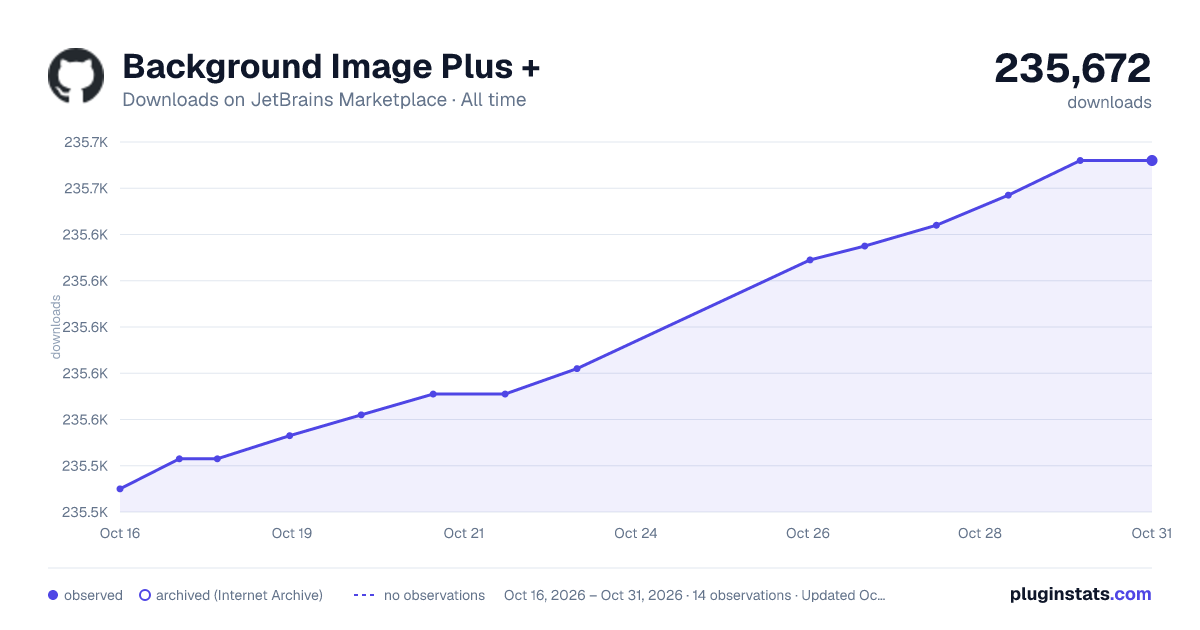Click the 'no observations' legend label
This screenshot has width=1200, height=630.
[434, 595]
